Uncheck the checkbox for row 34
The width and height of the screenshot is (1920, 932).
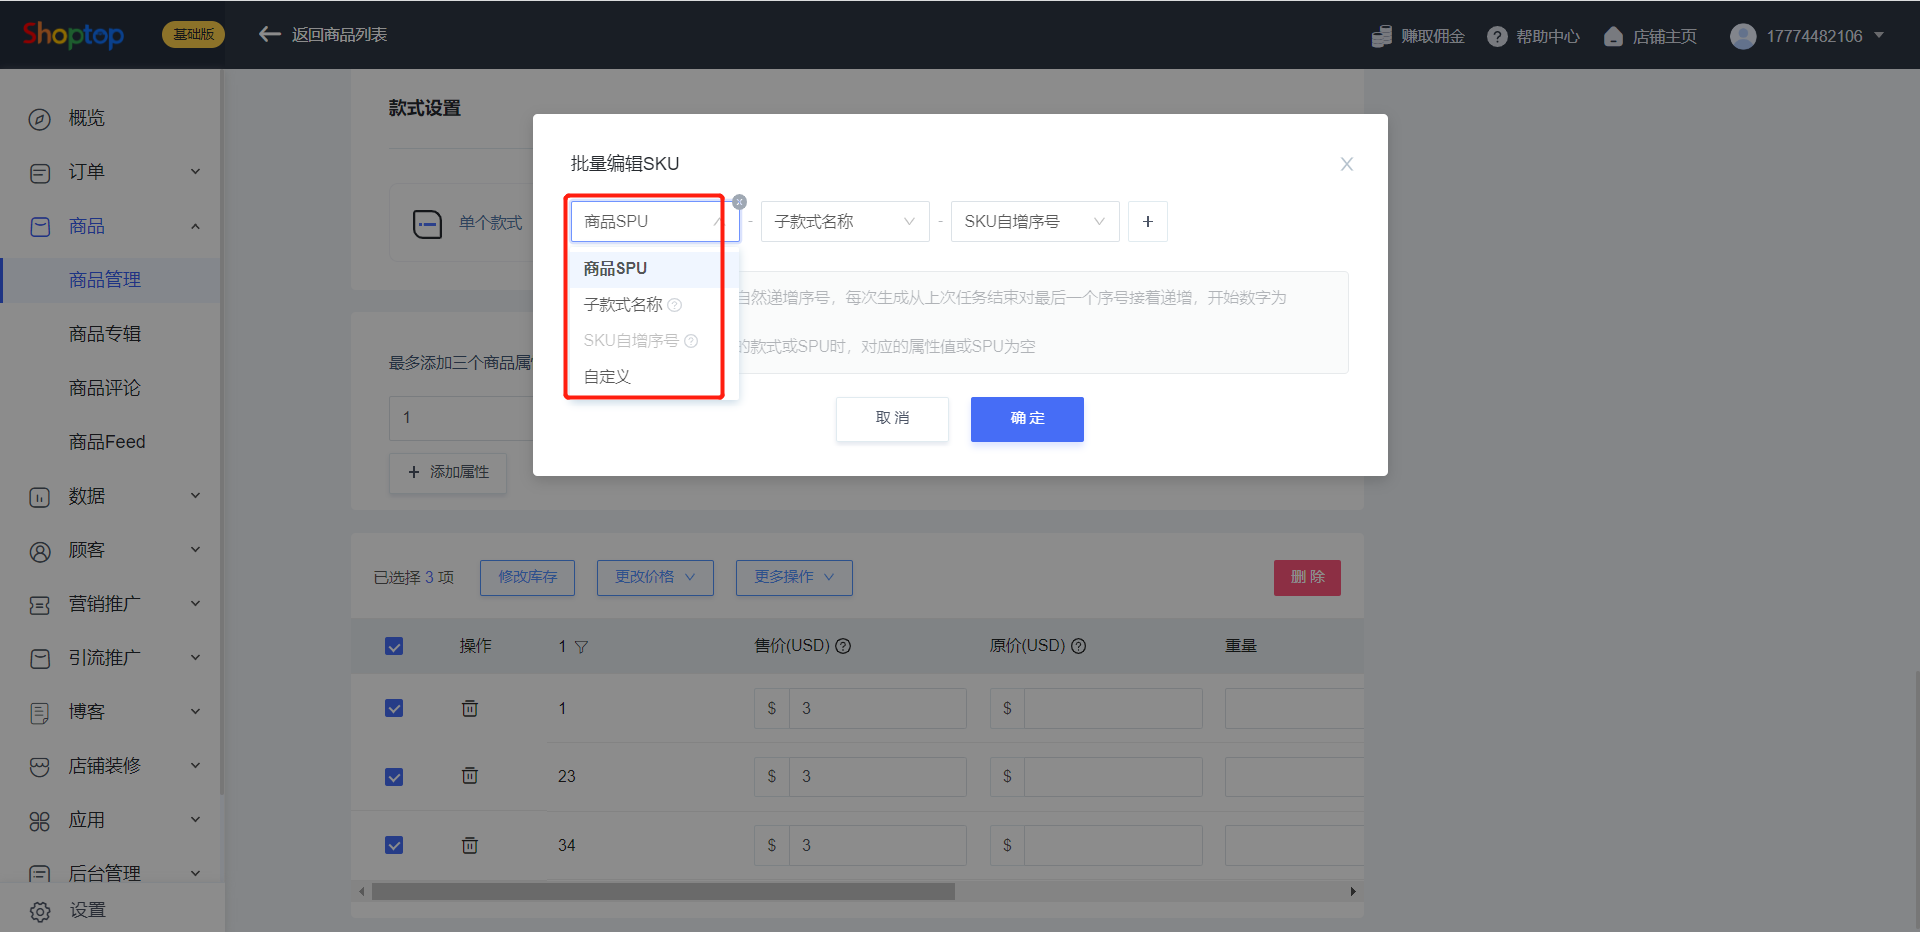(394, 845)
